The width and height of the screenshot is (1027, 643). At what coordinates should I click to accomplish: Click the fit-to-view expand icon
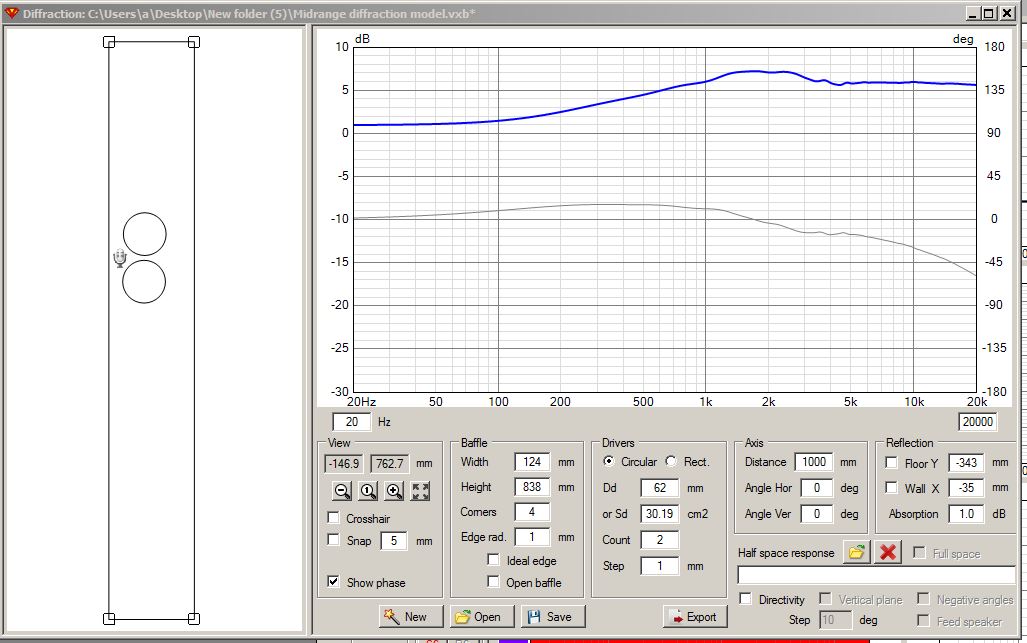(x=420, y=491)
